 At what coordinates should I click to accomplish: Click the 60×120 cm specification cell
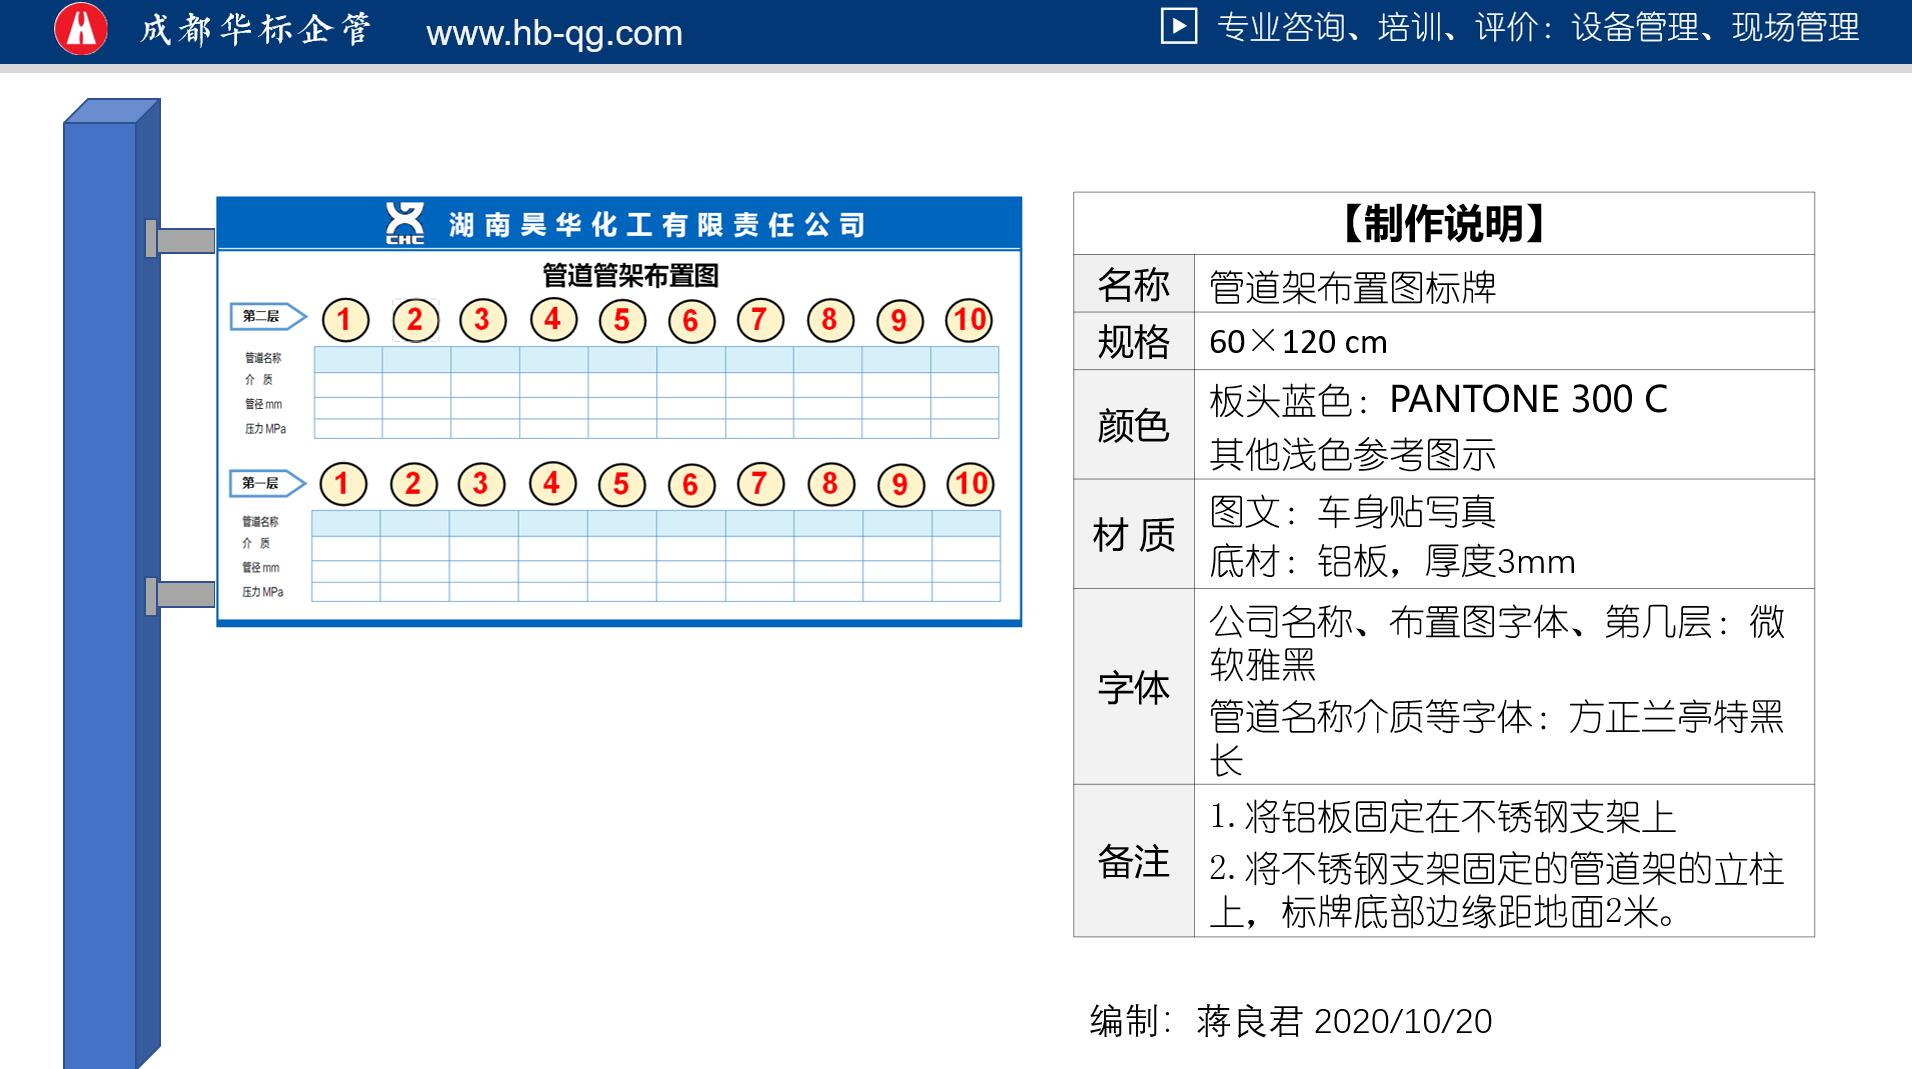[x=1298, y=342]
